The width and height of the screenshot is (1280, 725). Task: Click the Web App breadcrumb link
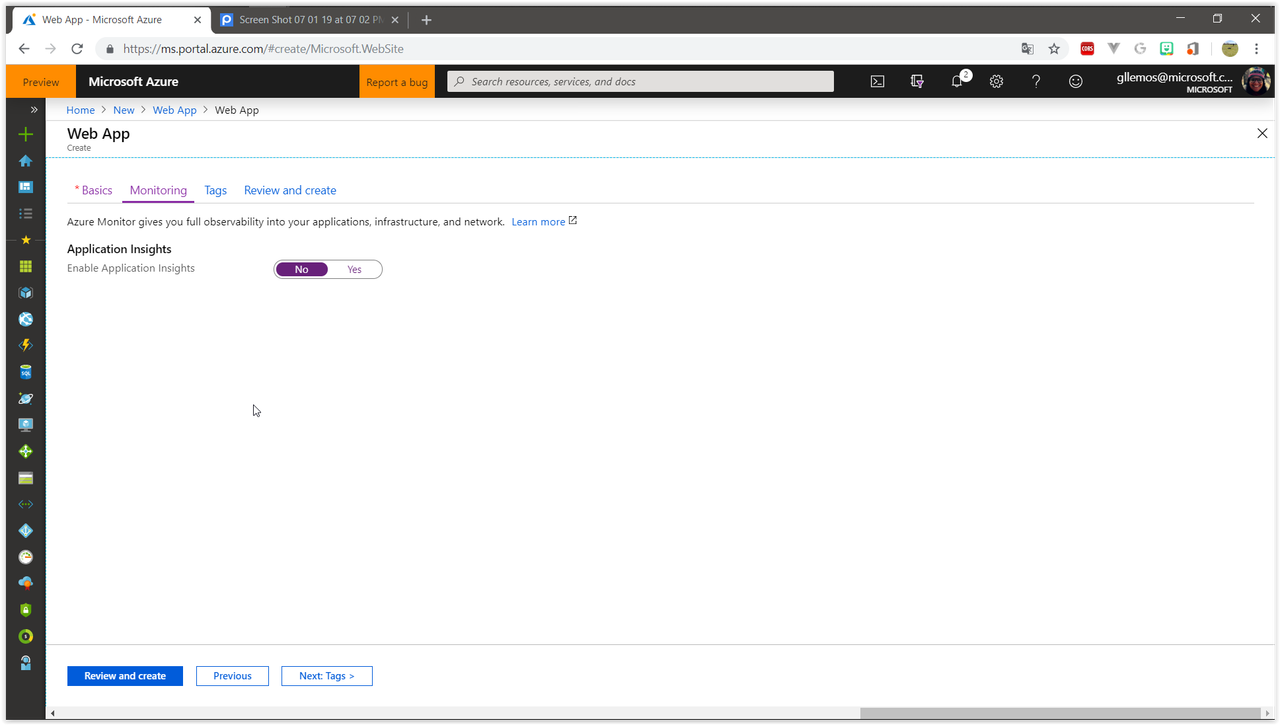(175, 110)
